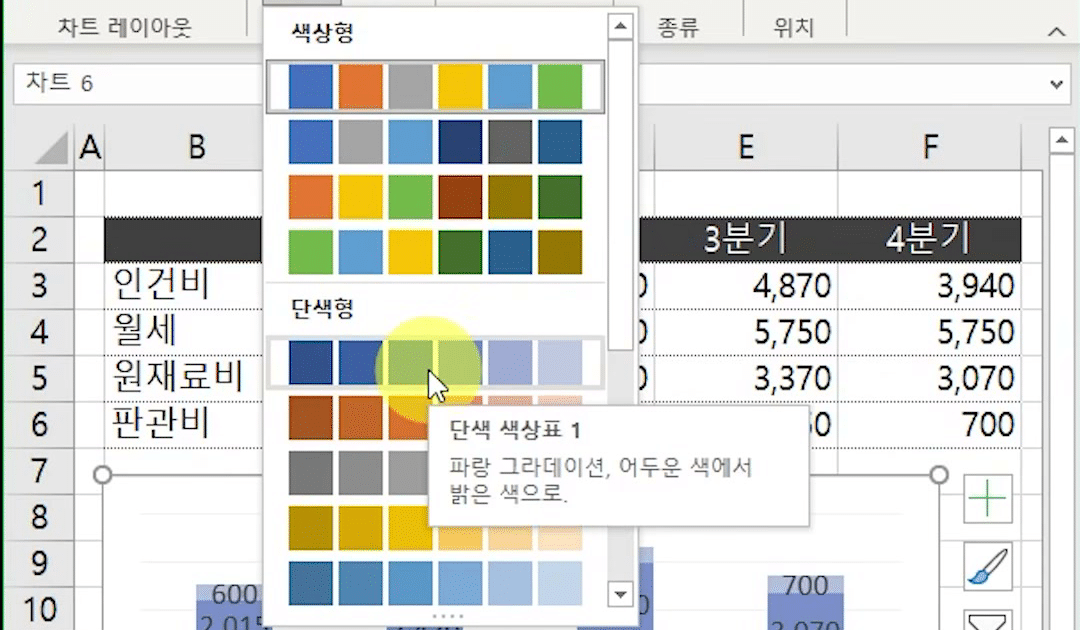Click the 700 data label in the chart
Viewport: 1080px width, 630px height.
tap(805, 587)
